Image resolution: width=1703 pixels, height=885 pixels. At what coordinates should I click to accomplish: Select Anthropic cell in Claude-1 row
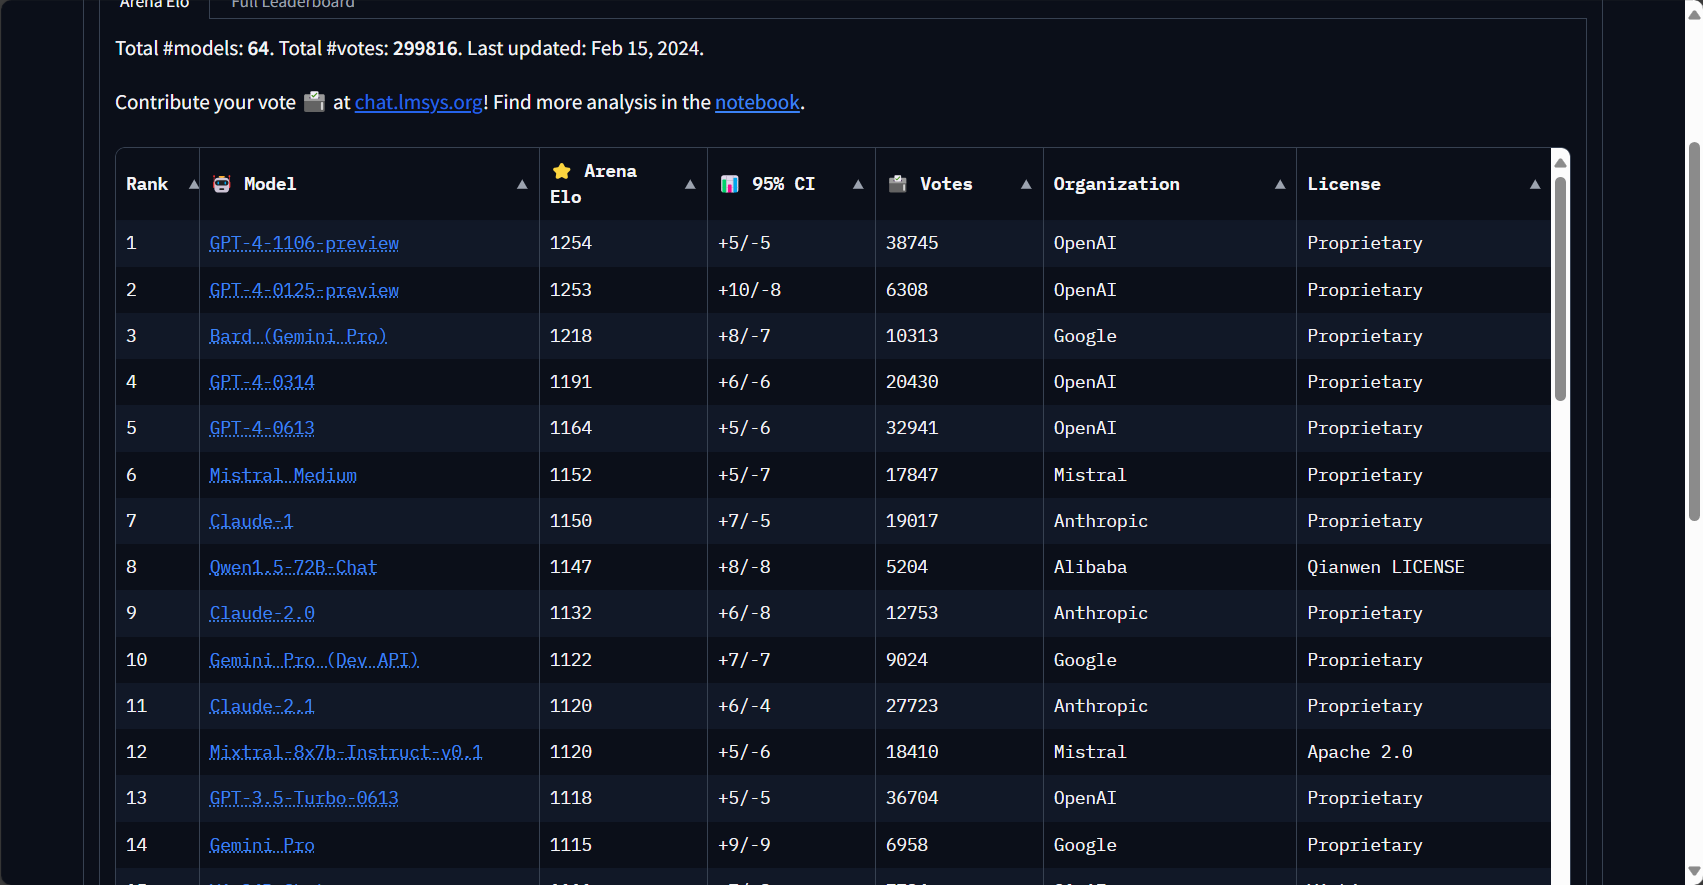click(x=1101, y=521)
